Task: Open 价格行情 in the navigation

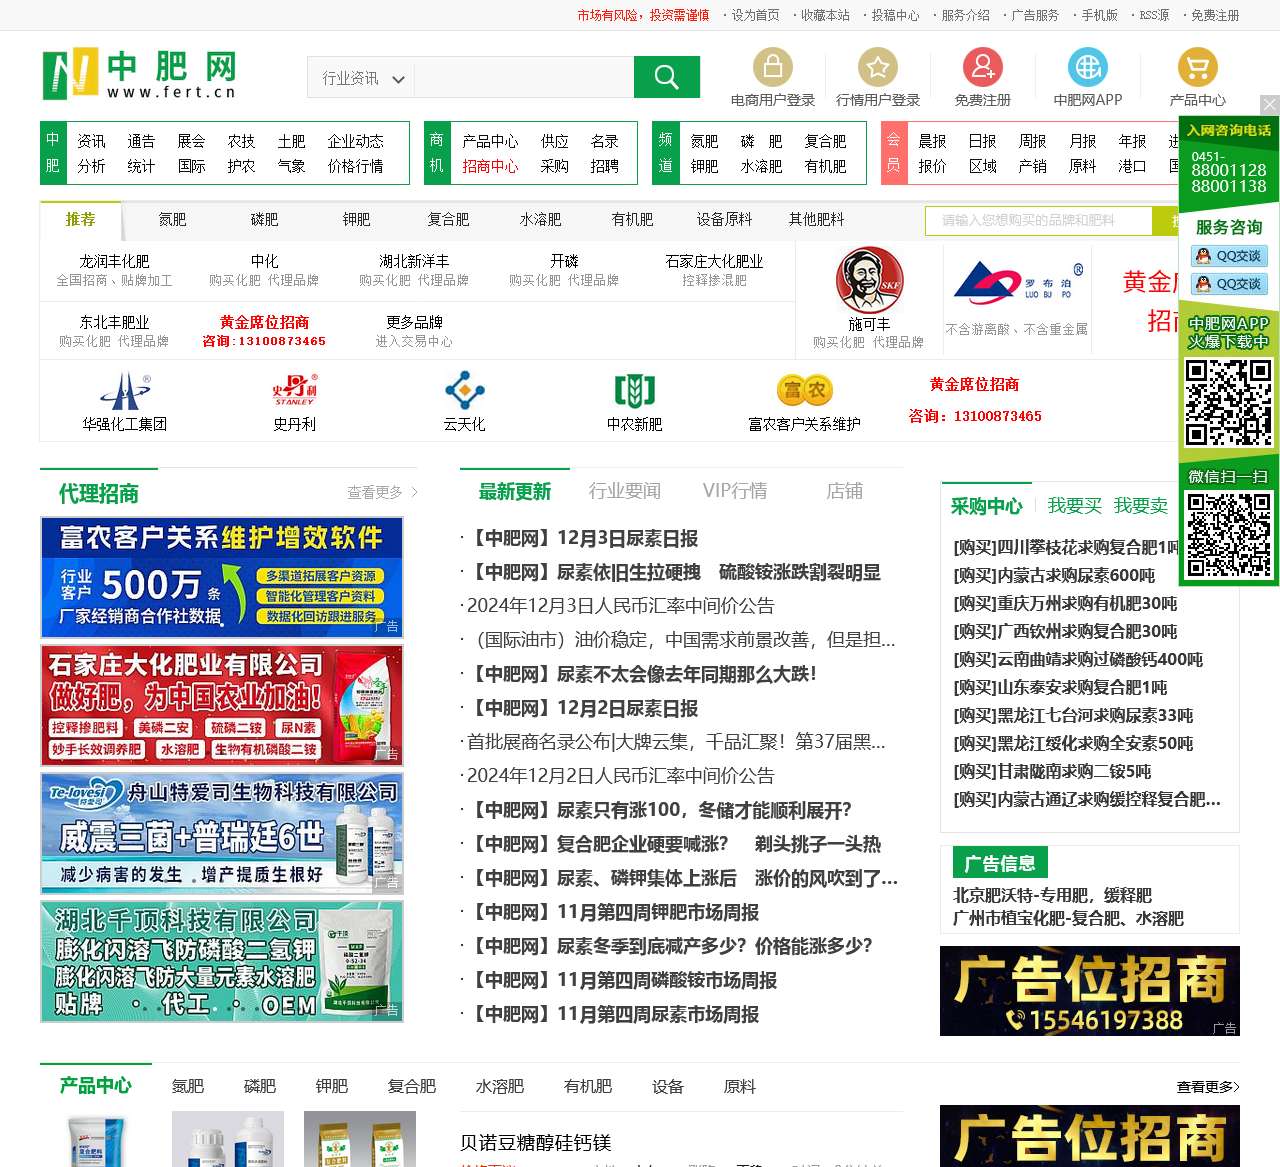Action: [x=356, y=166]
